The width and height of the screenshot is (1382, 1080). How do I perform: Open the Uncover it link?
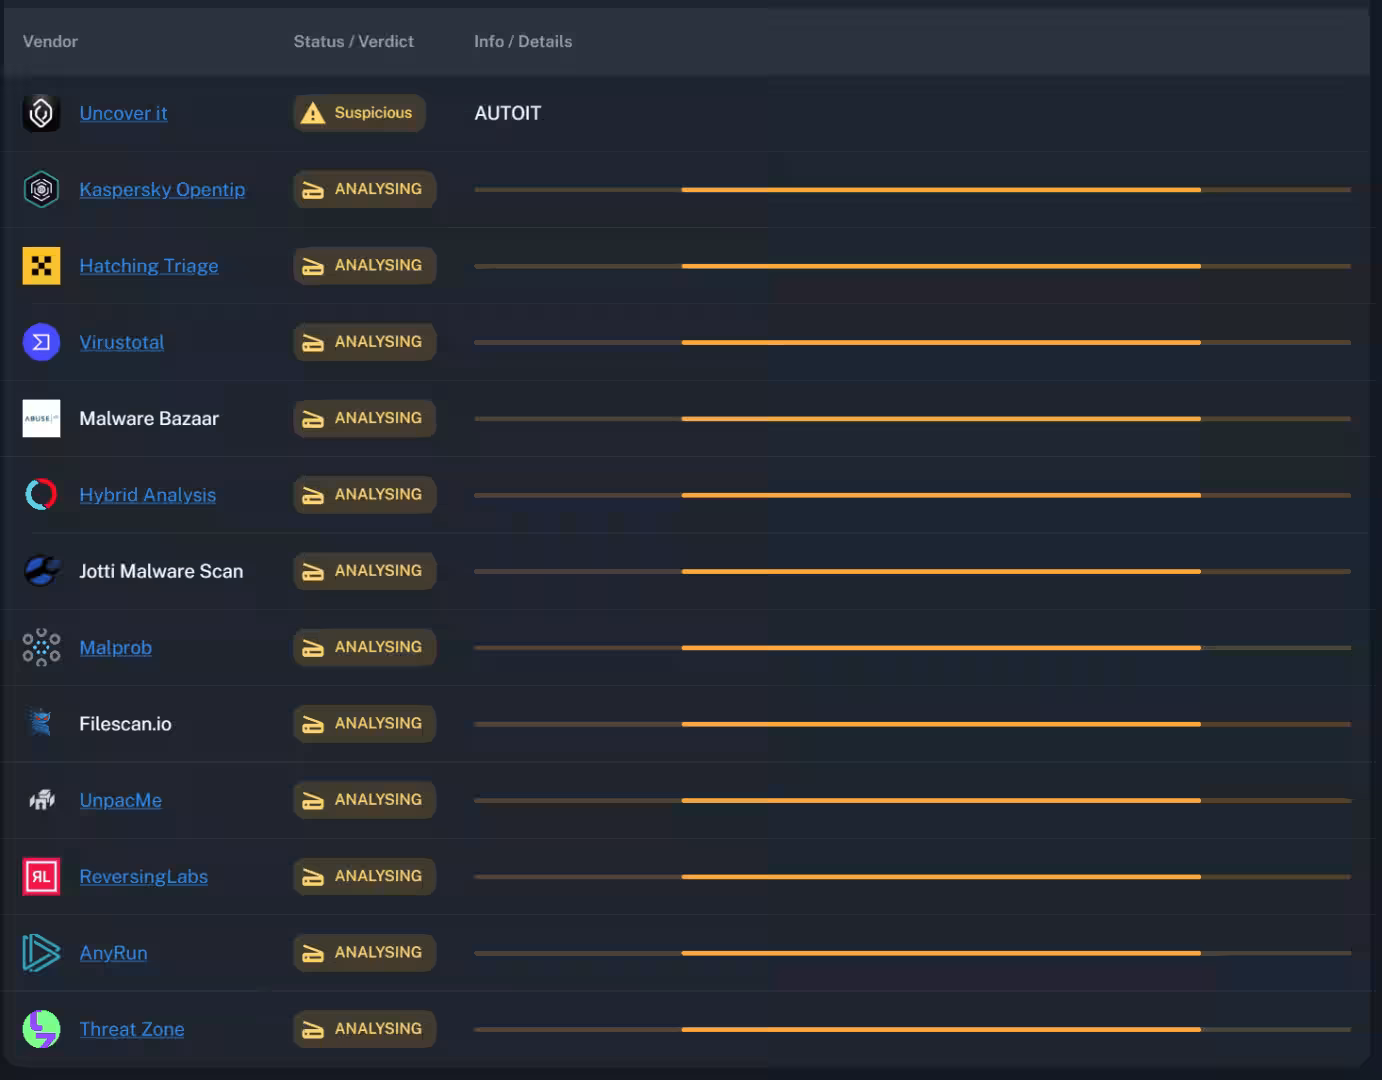point(123,113)
